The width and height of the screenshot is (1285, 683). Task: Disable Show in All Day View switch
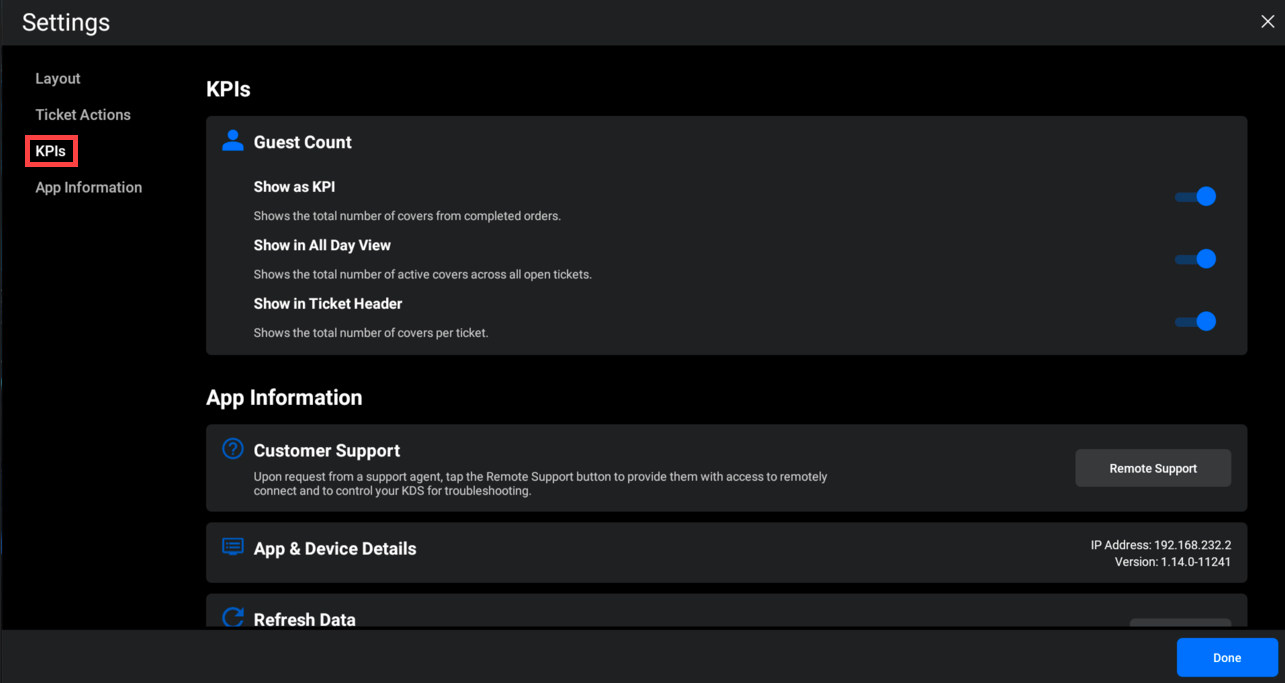click(1196, 259)
